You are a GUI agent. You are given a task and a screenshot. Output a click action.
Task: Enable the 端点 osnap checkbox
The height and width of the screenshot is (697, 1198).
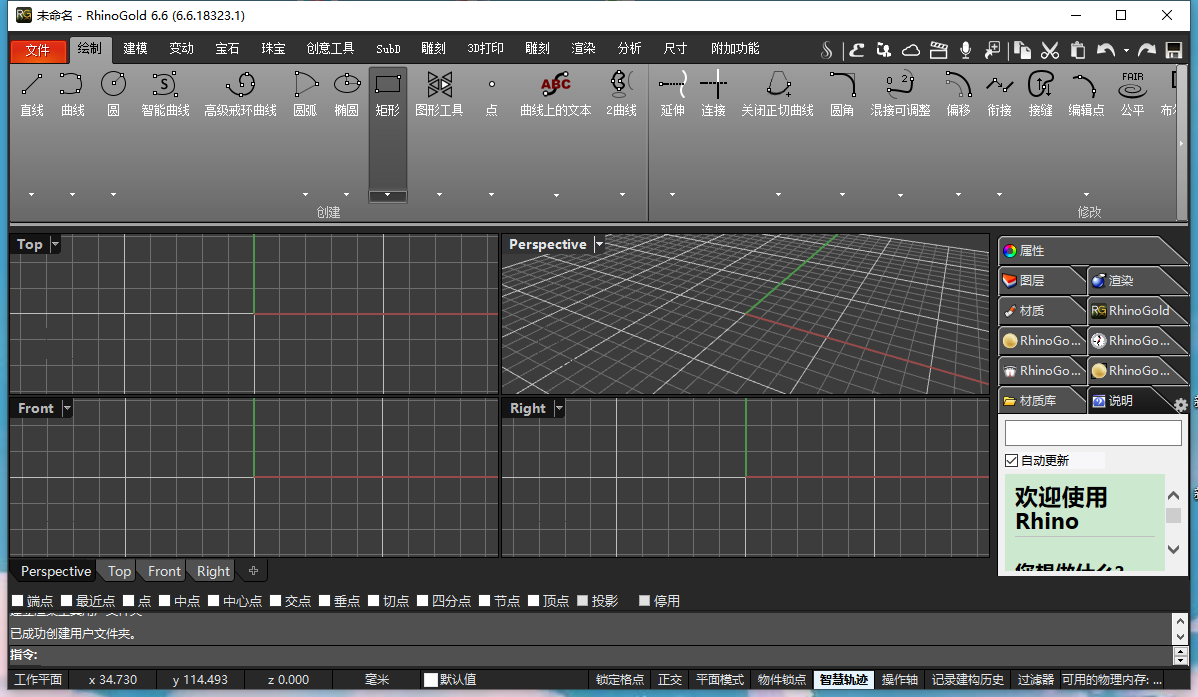pos(18,601)
